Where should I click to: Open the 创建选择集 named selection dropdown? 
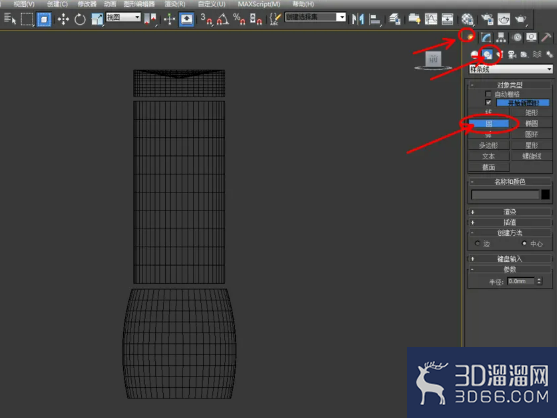pyautogui.click(x=315, y=17)
